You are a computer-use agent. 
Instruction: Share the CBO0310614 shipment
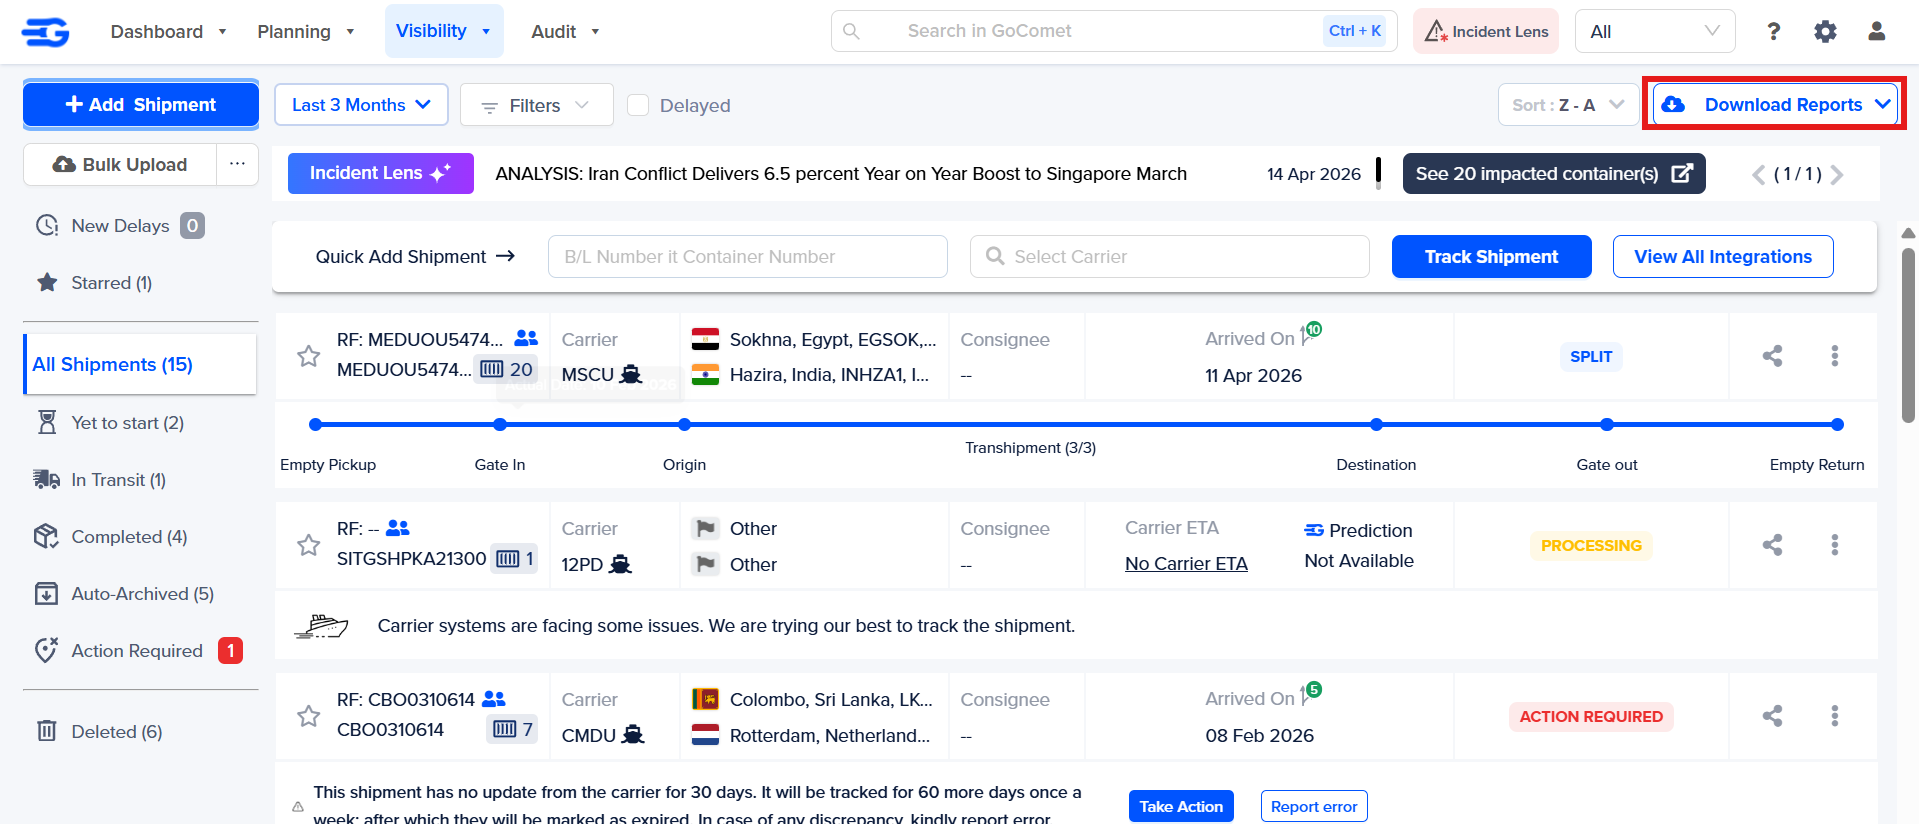click(x=1772, y=716)
